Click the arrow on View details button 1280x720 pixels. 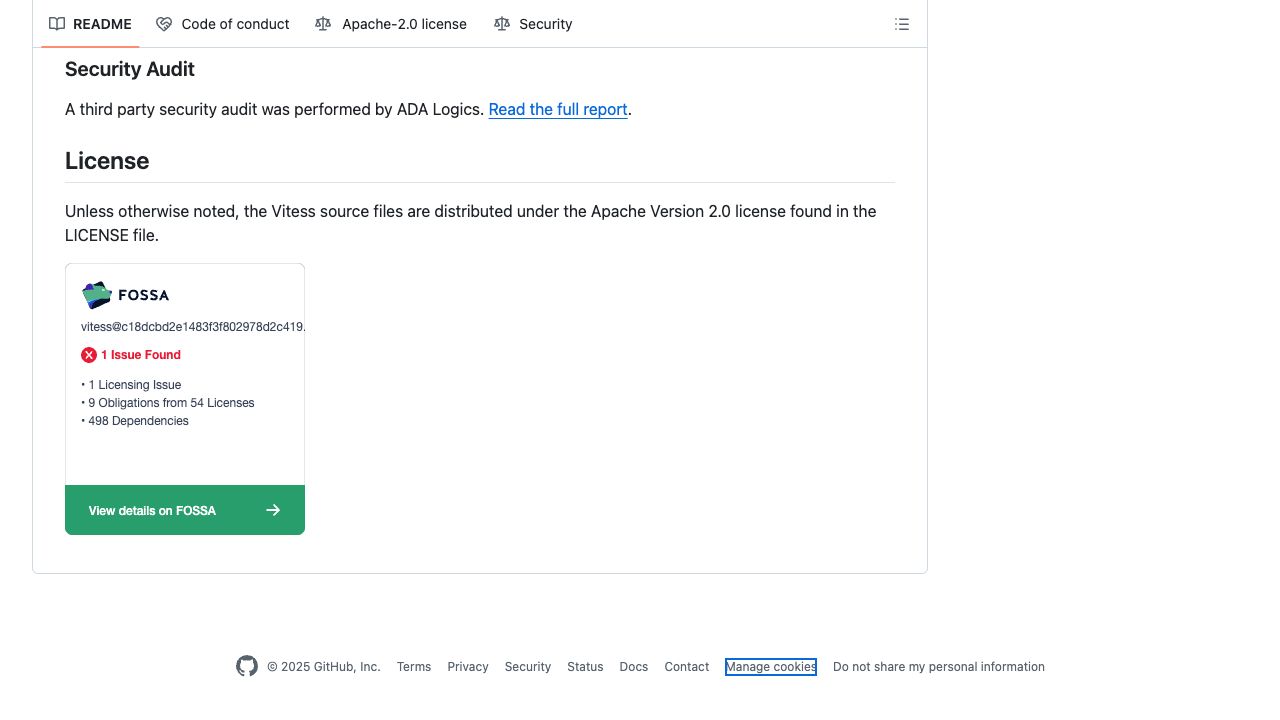coord(273,510)
